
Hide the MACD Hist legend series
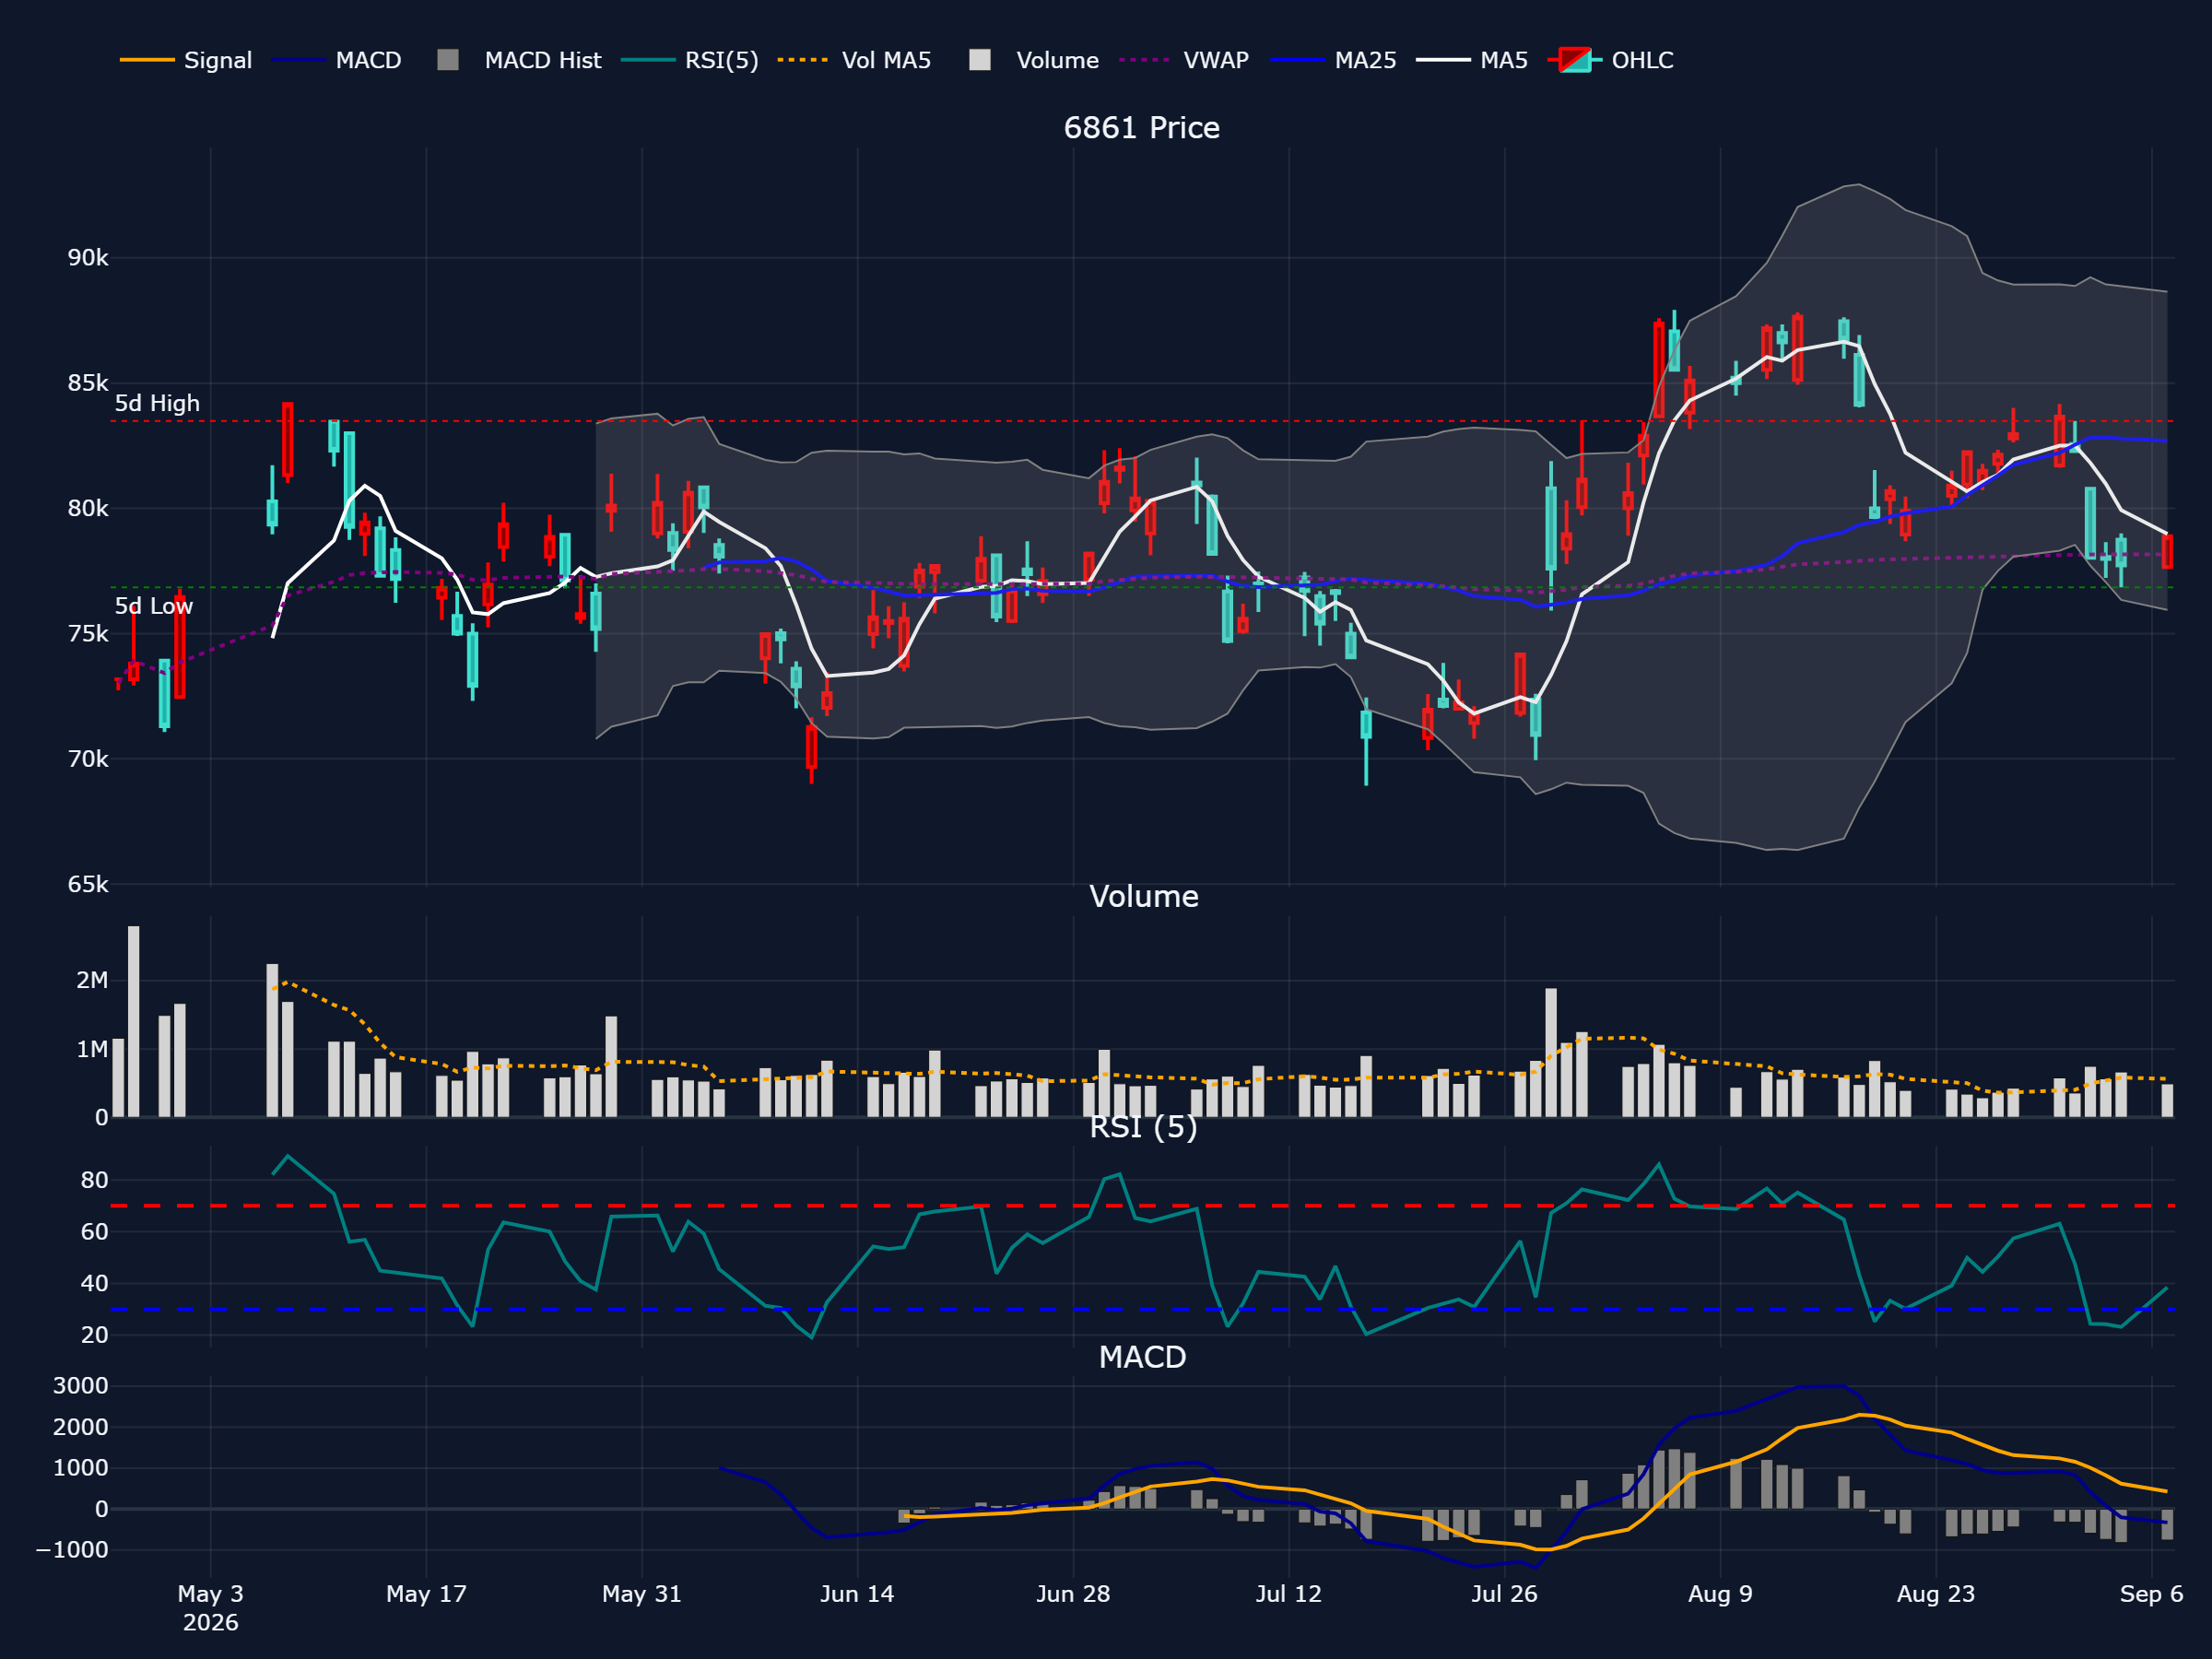click(519, 60)
